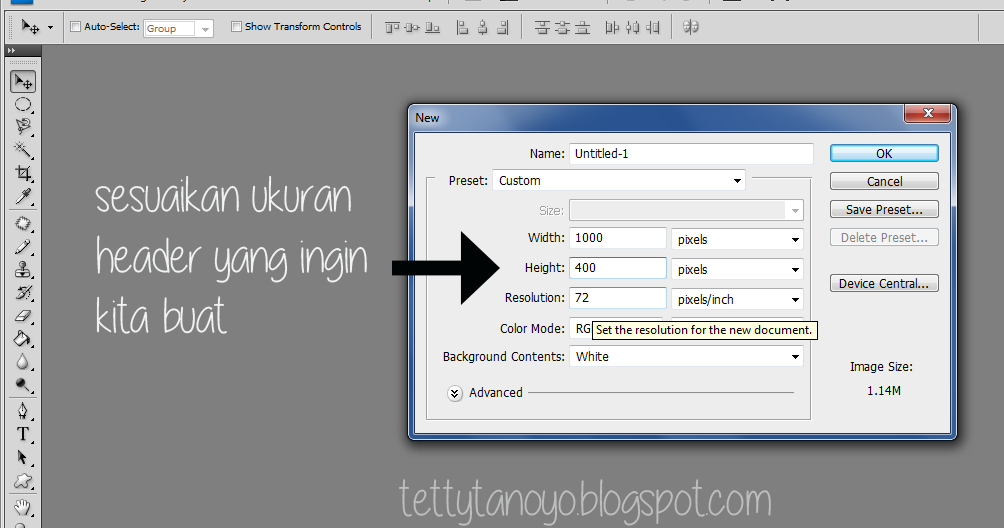Select the Move tool in the toolbox

click(23, 82)
